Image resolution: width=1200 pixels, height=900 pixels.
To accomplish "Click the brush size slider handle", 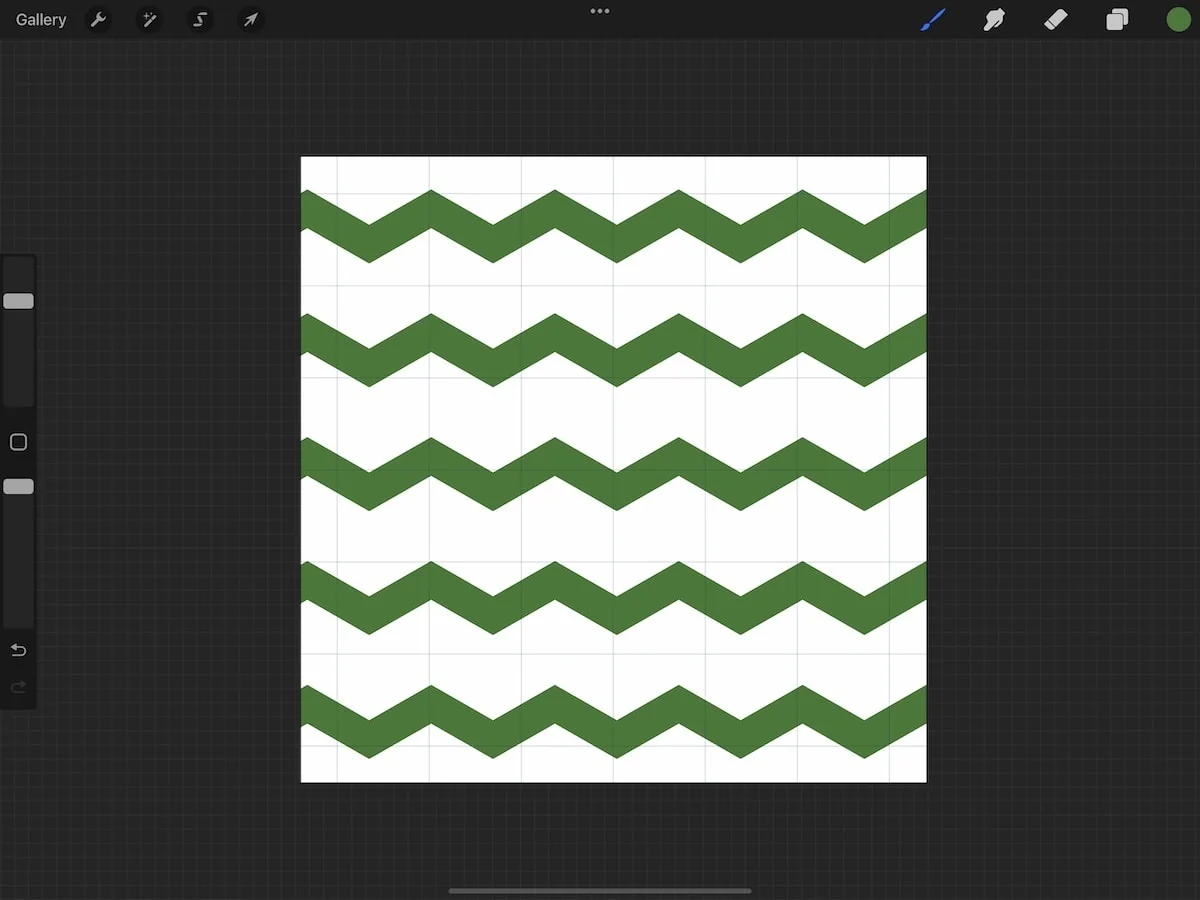I will 18,301.
